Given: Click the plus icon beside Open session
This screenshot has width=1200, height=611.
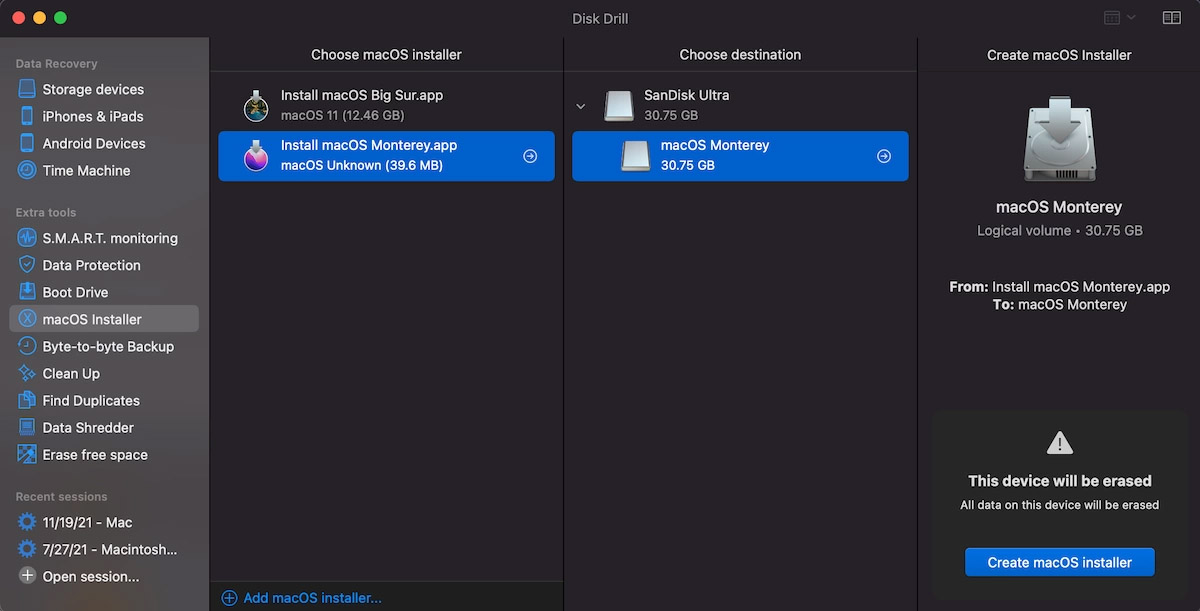Looking at the screenshot, I should point(27,576).
